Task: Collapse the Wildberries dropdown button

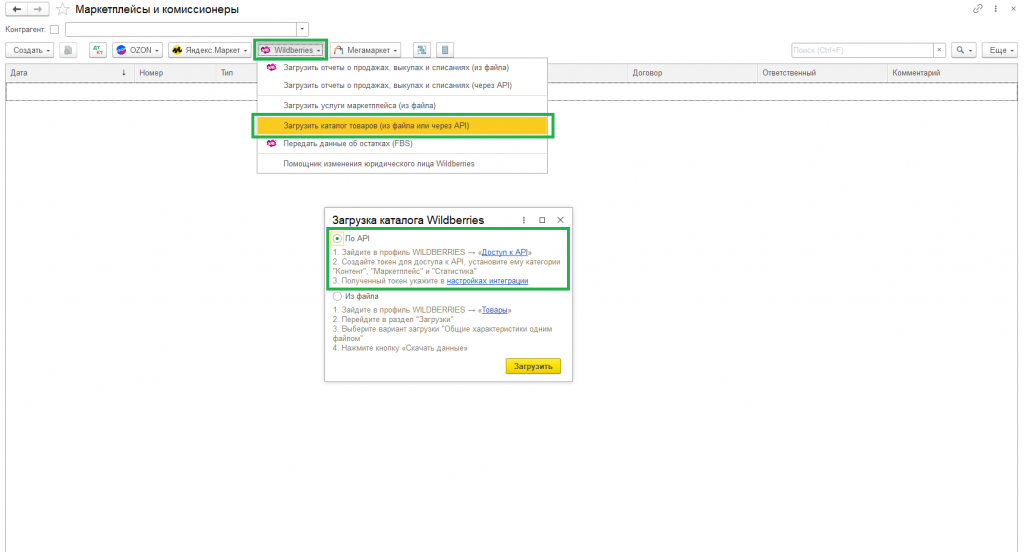Action: pyautogui.click(x=291, y=50)
